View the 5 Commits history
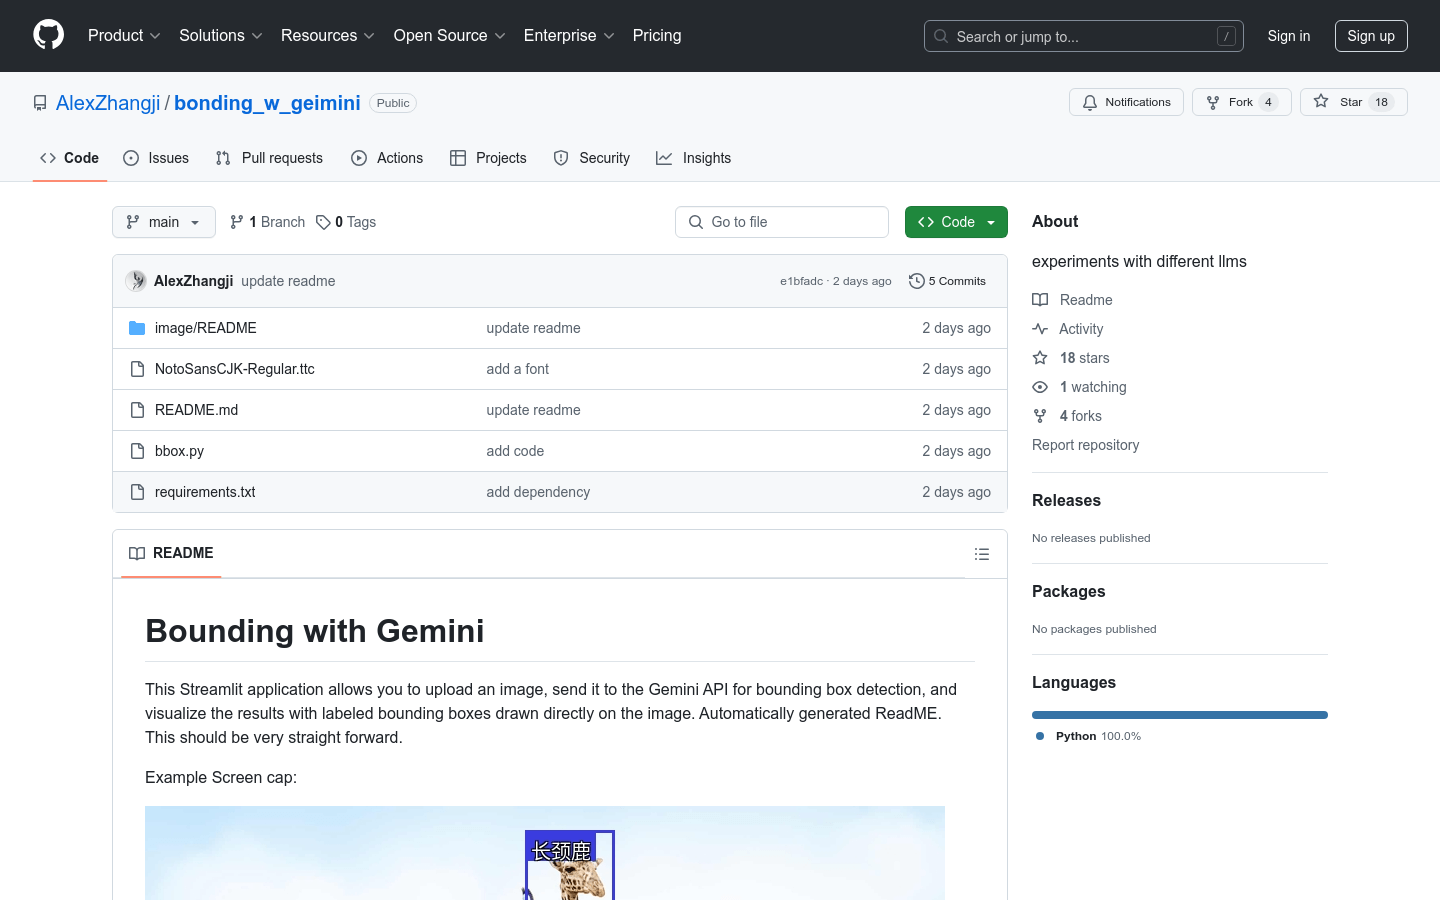Image resolution: width=1440 pixels, height=900 pixels. [947, 281]
